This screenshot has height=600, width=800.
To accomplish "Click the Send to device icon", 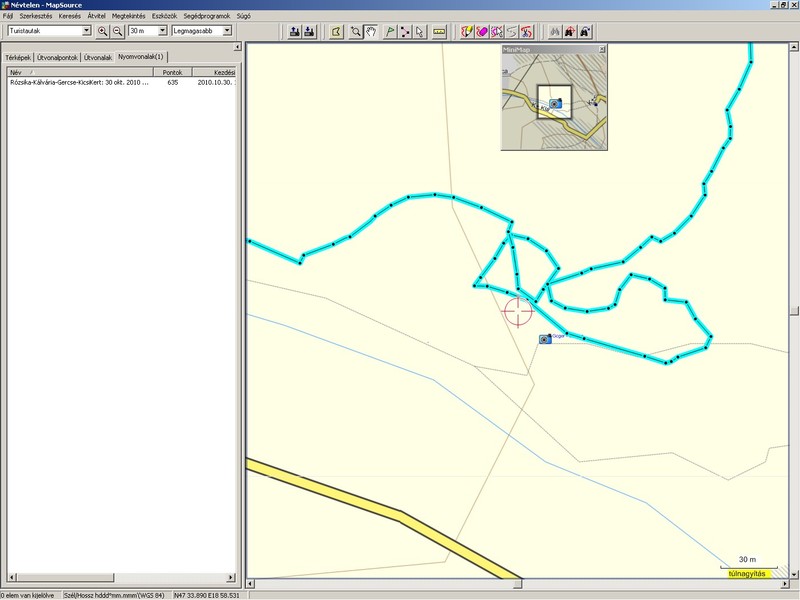I will (310, 31).
